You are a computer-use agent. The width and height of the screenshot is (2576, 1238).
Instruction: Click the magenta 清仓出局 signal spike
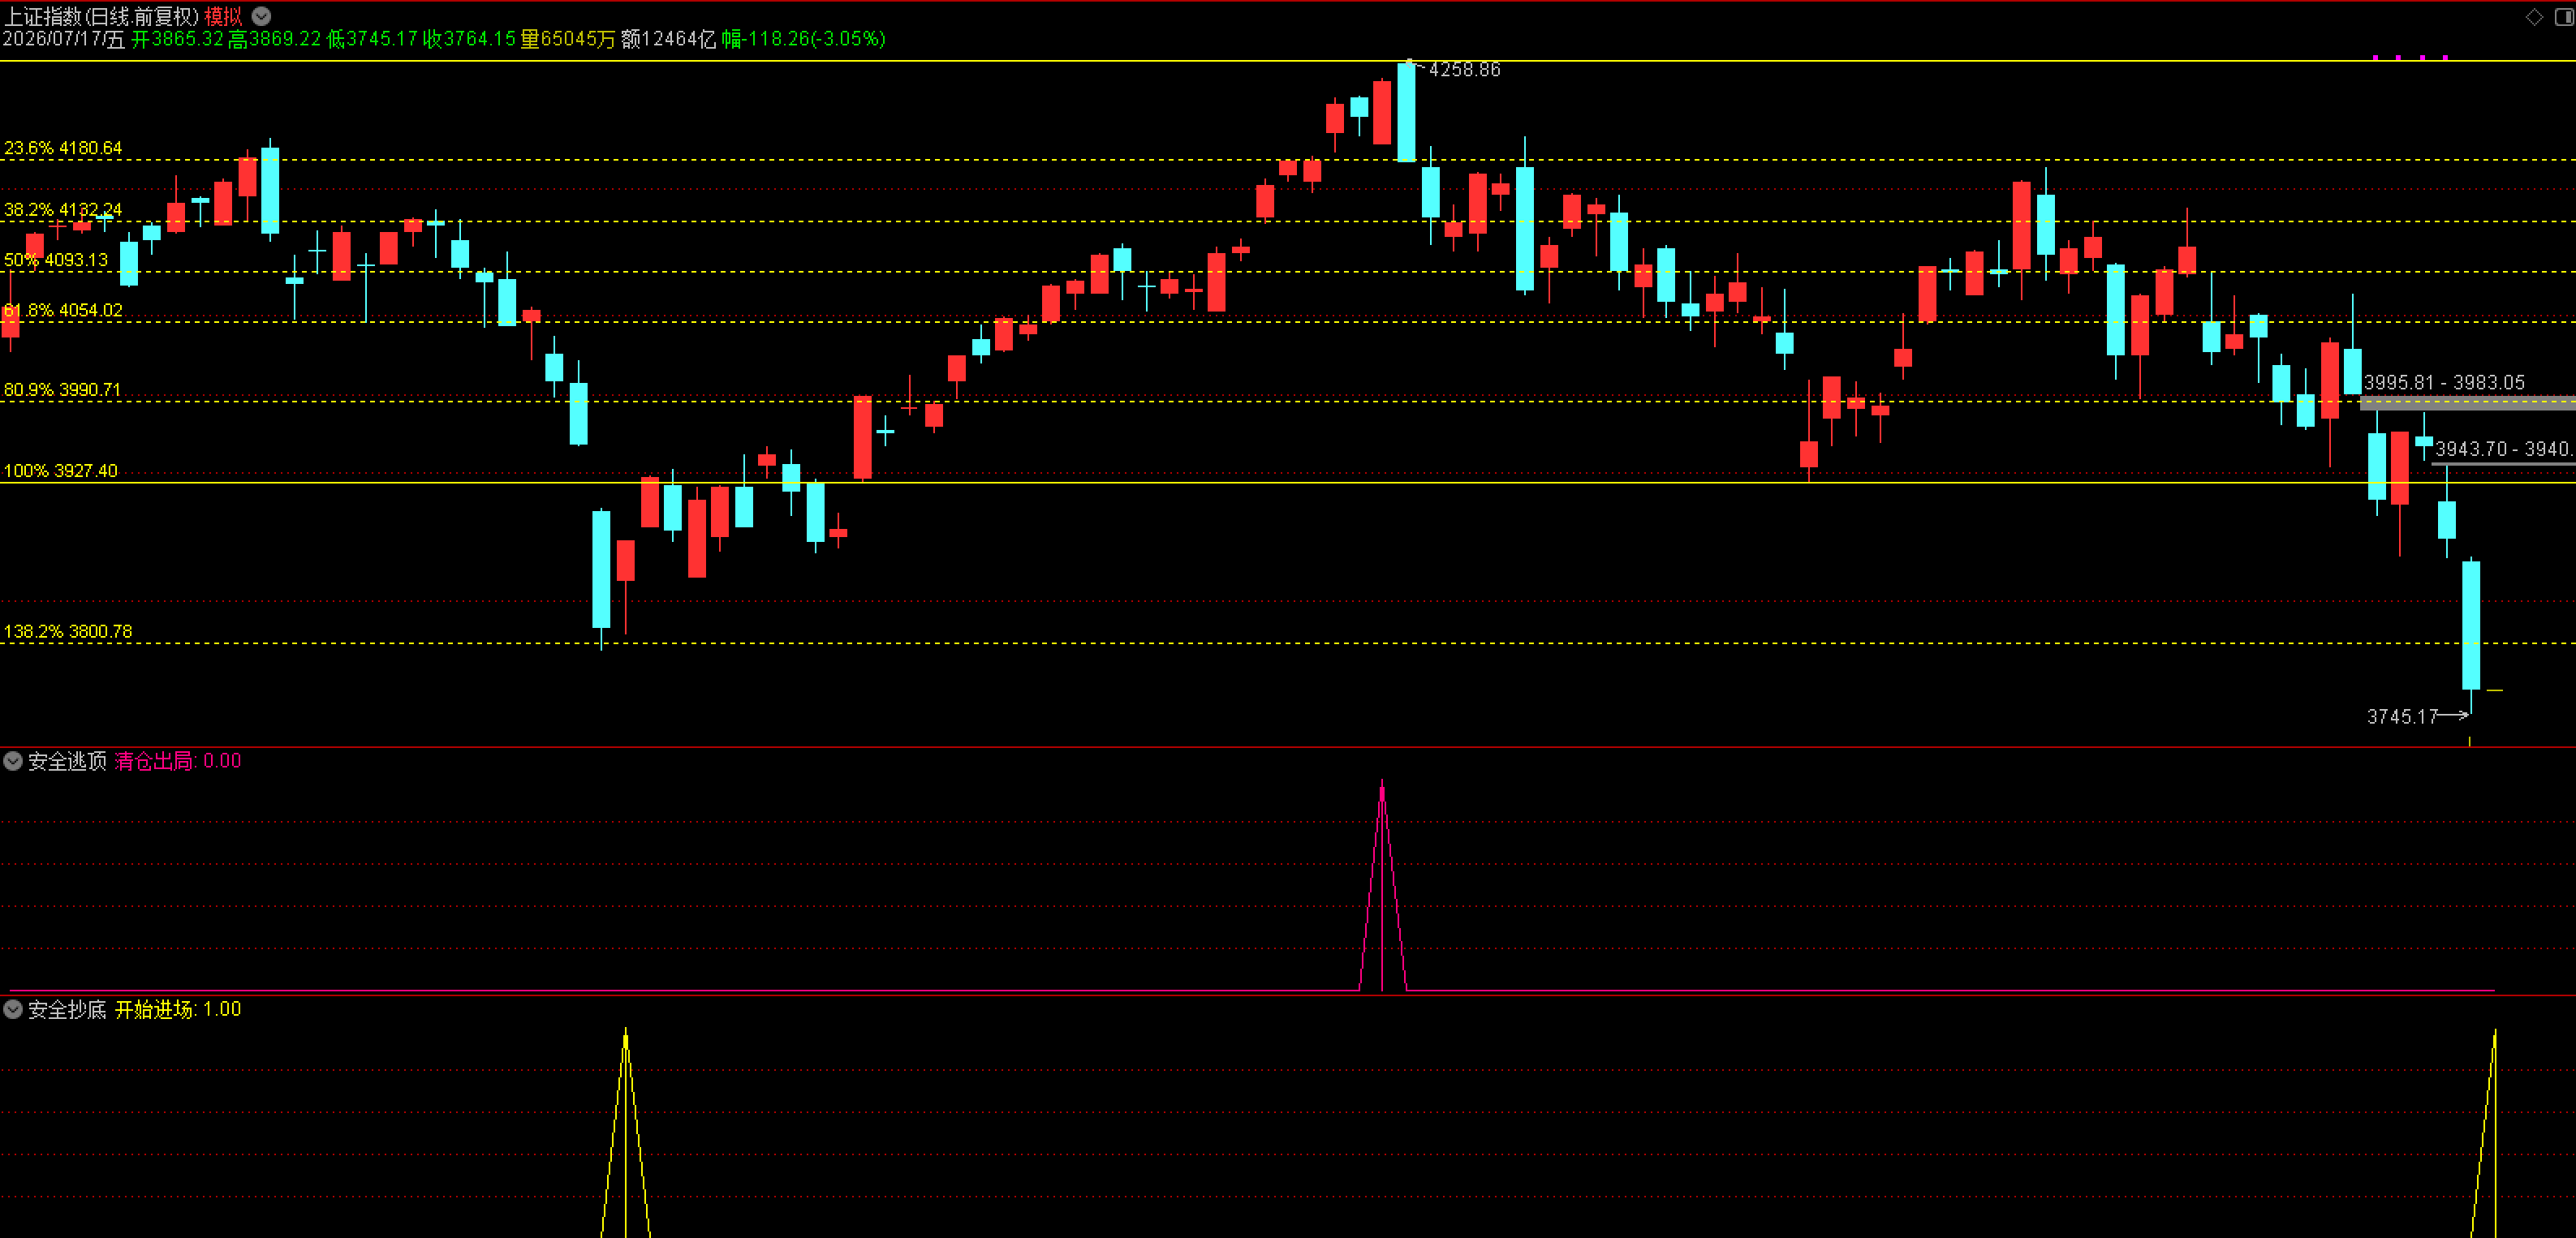(1382, 885)
